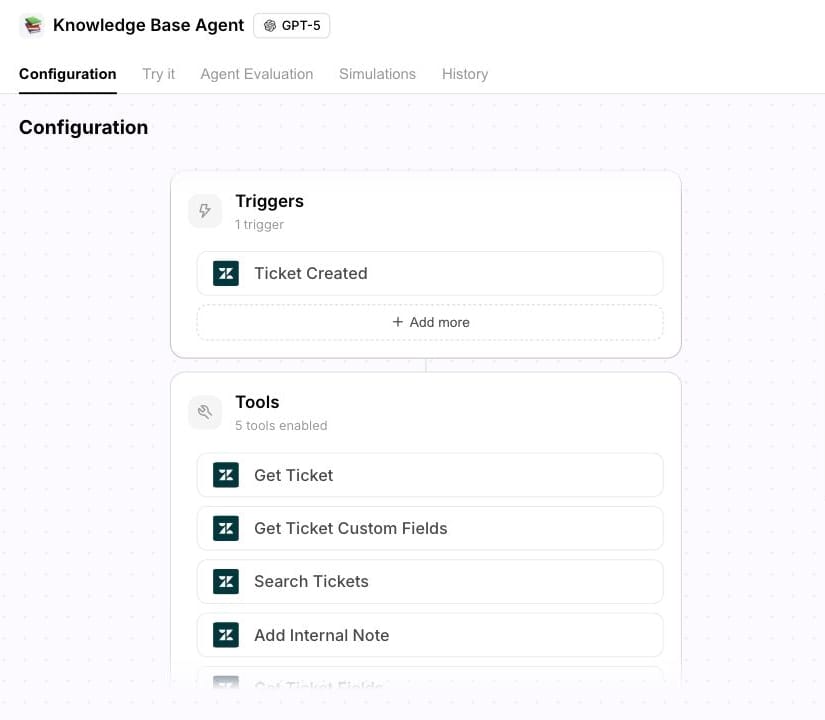Click the plus icon in Add more

(398, 322)
